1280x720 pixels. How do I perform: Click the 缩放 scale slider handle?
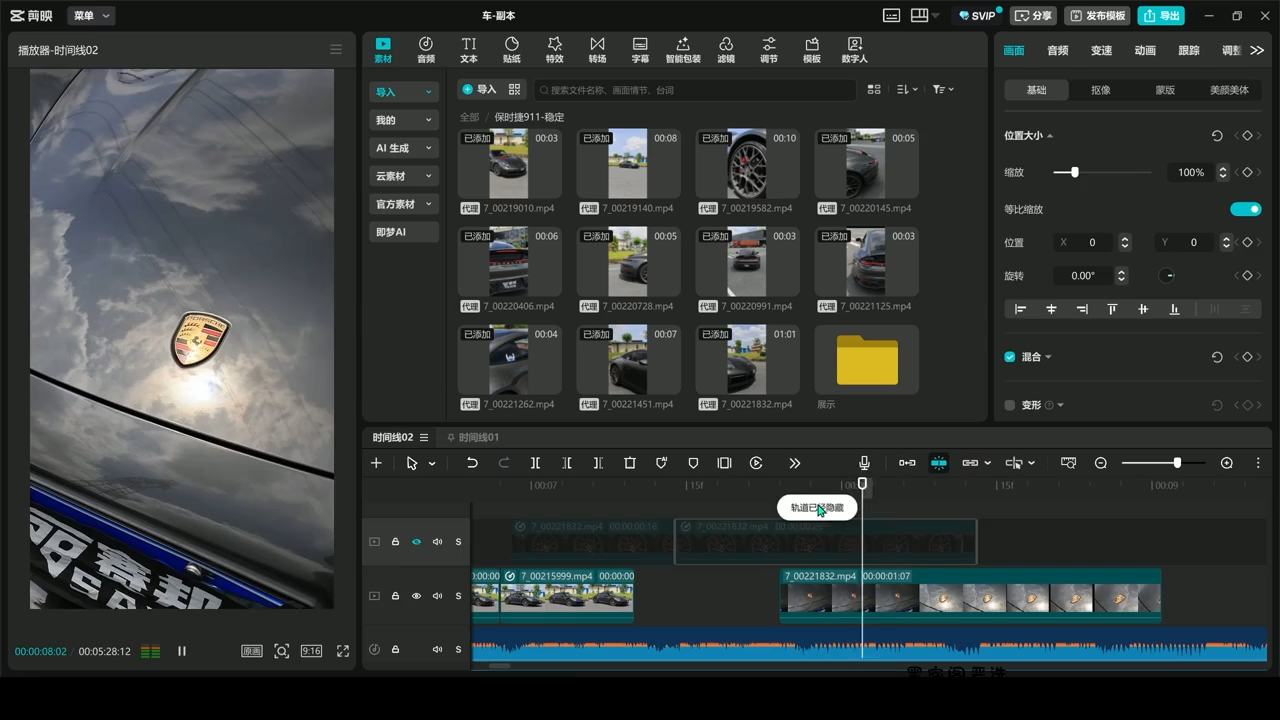click(x=1075, y=173)
